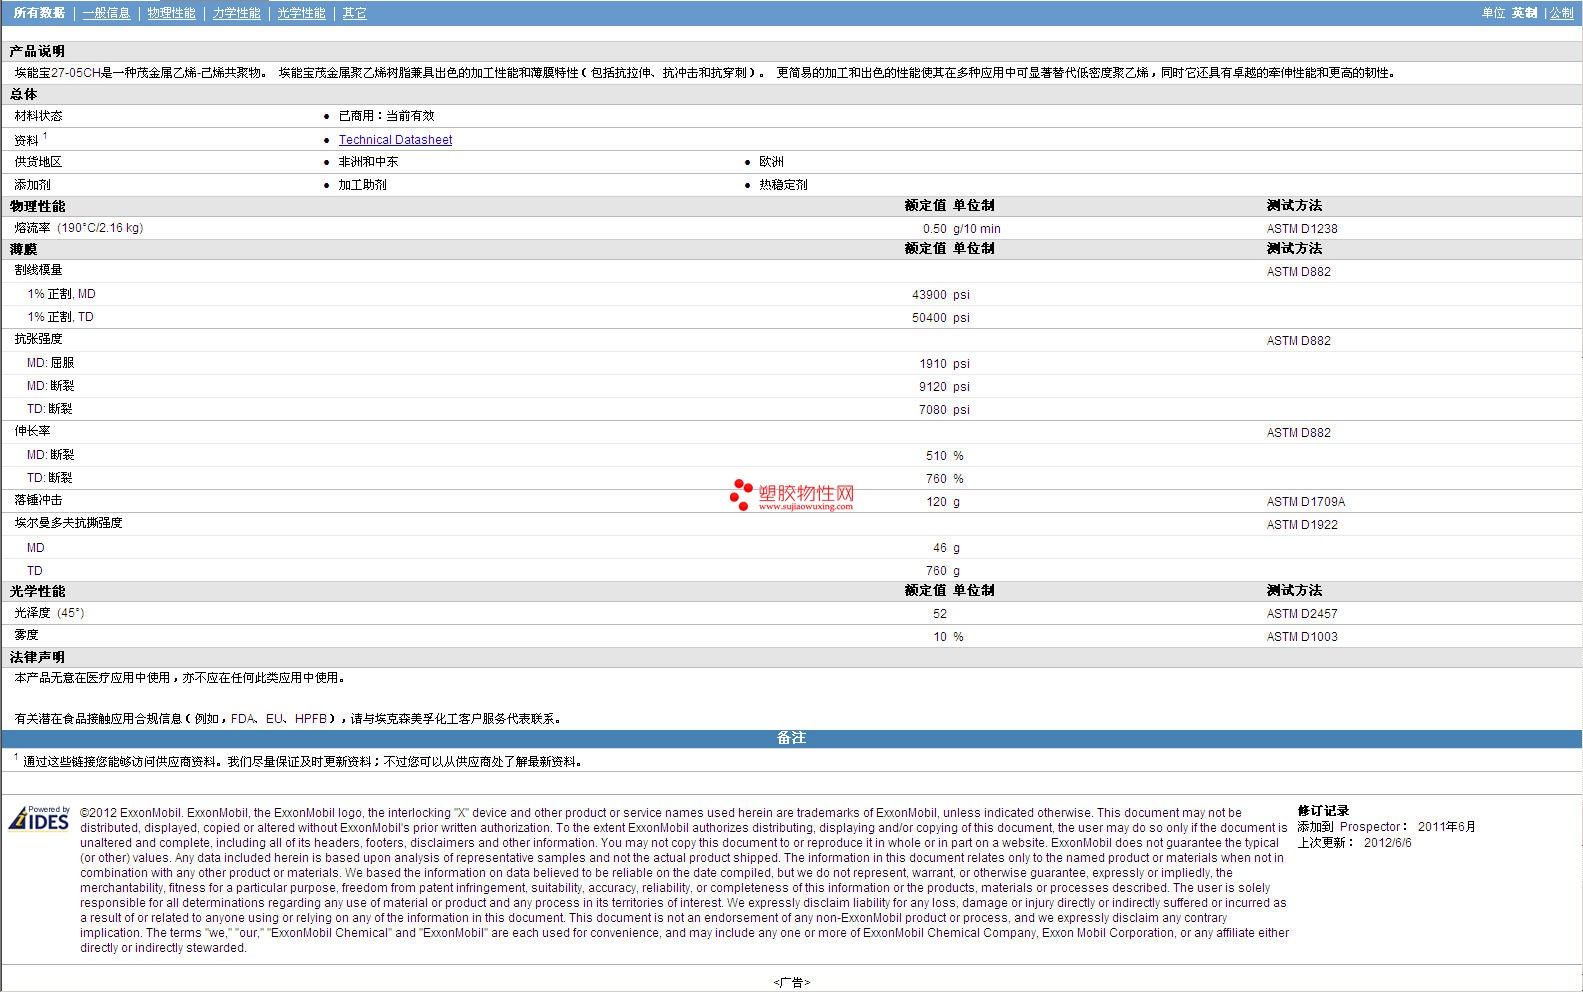The image size is (1583, 992).
Task: Select 英制 units
Action: 1524,13
